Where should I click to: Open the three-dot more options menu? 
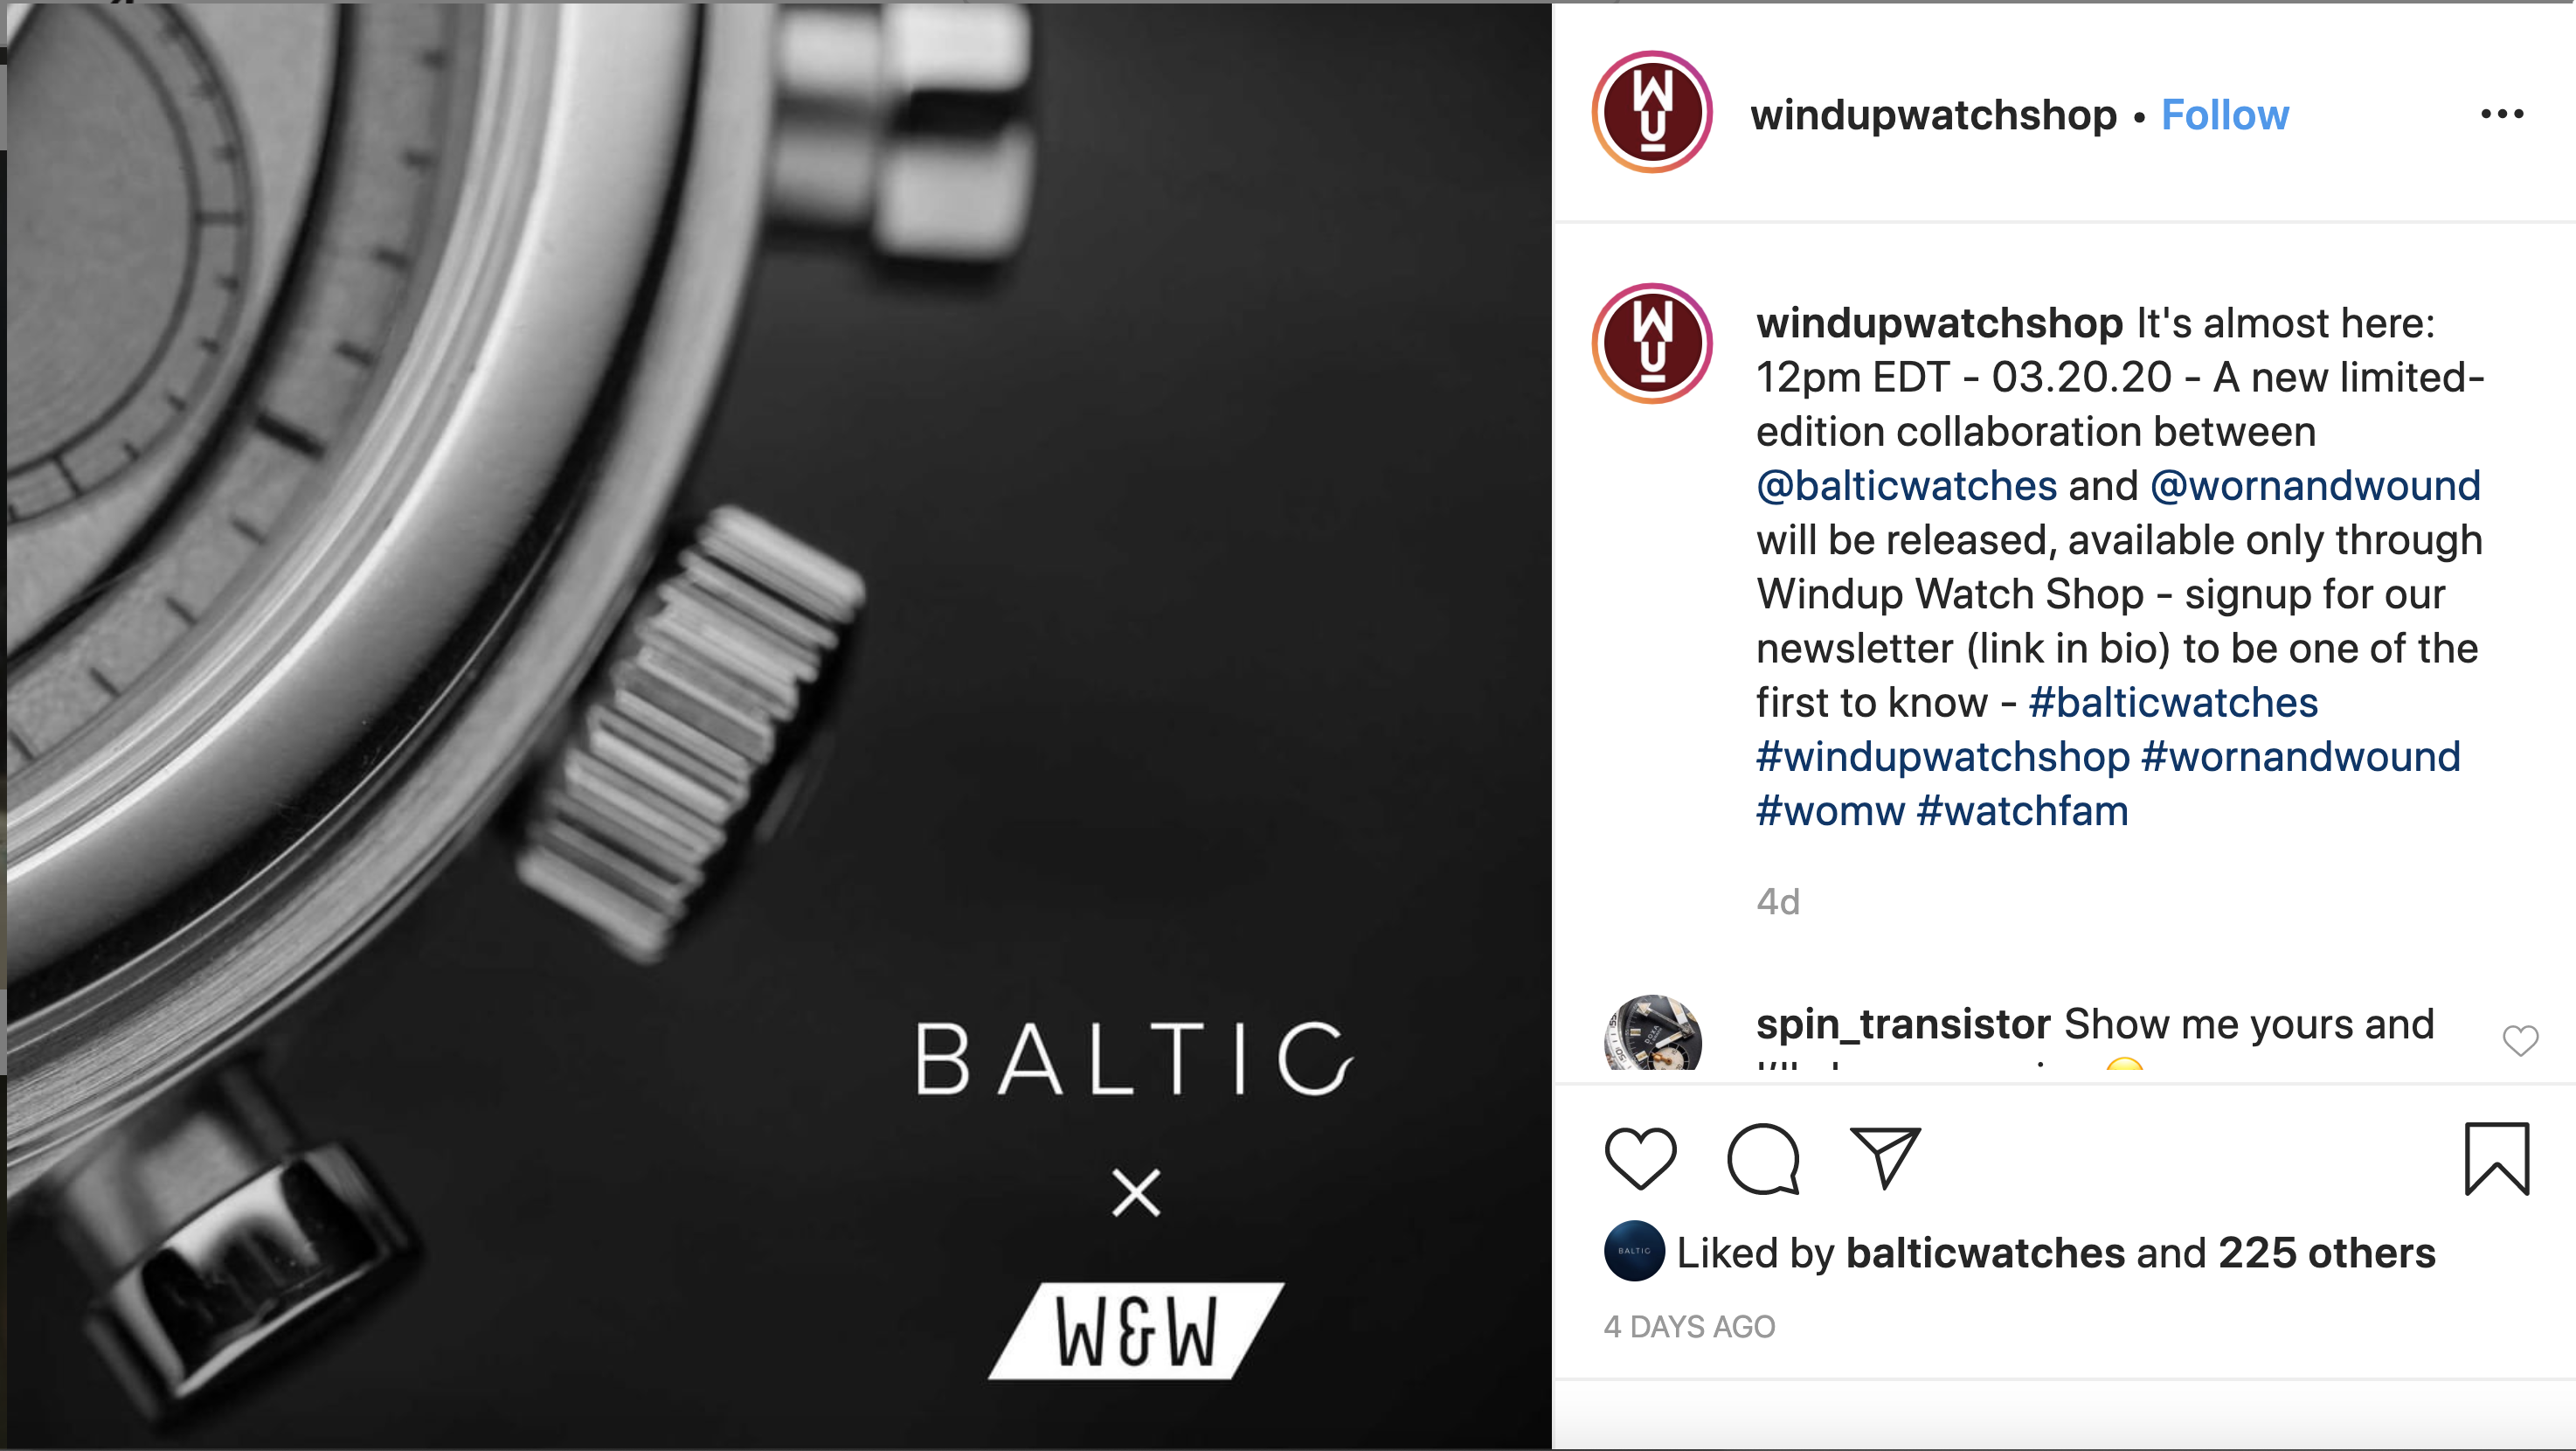2502,114
